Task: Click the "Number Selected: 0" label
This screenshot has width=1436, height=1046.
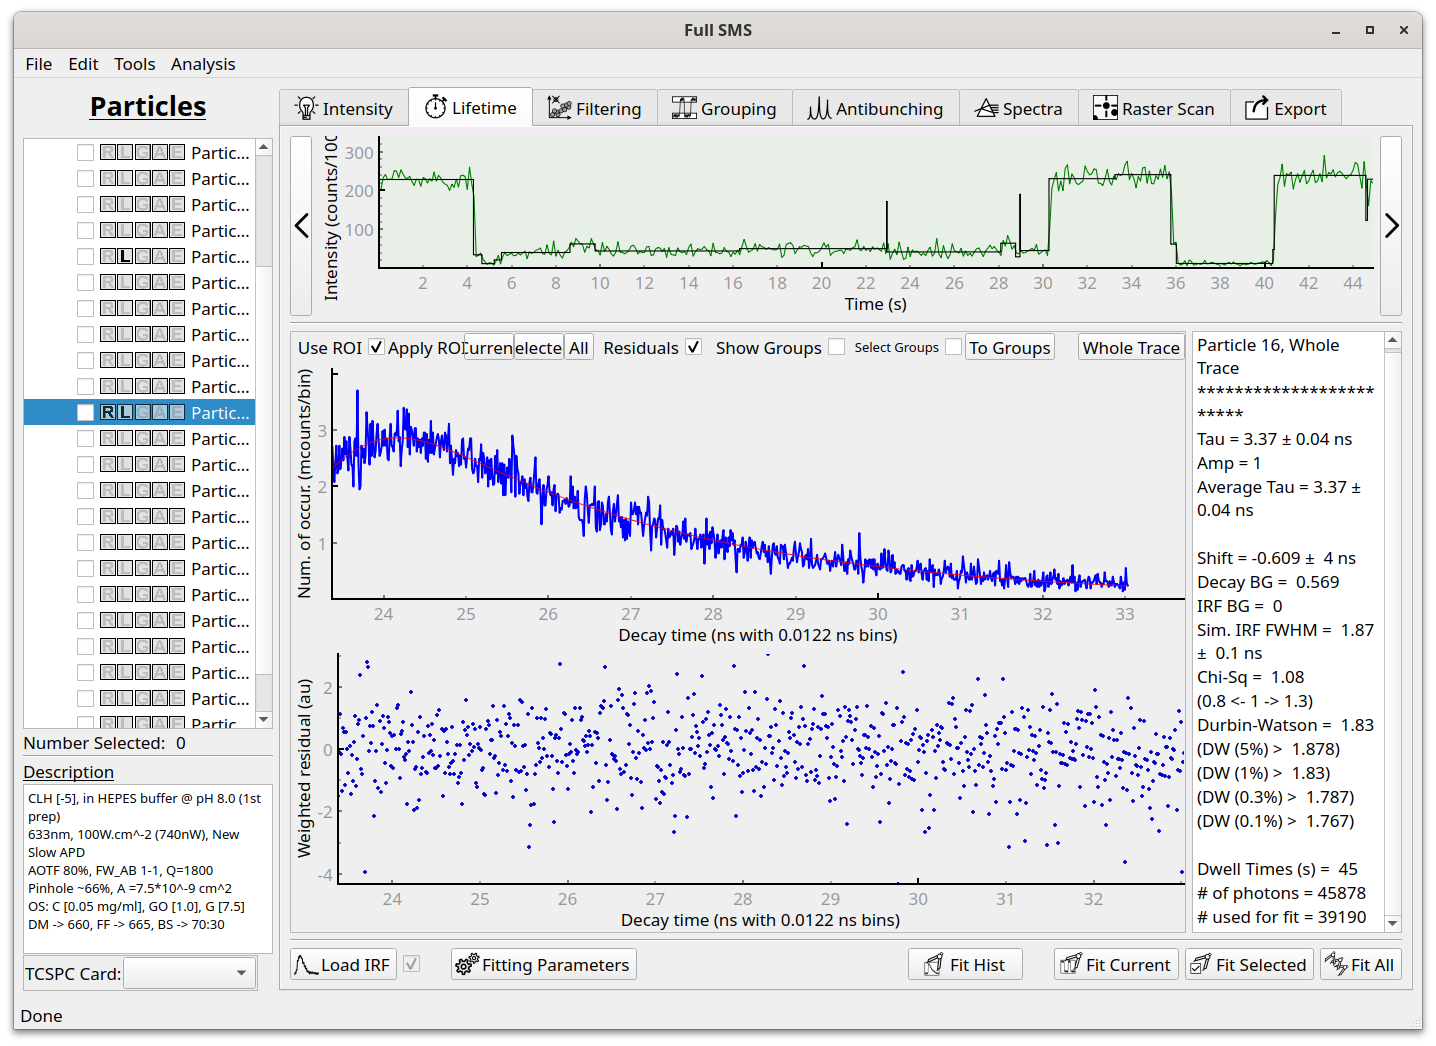Action: (x=105, y=743)
